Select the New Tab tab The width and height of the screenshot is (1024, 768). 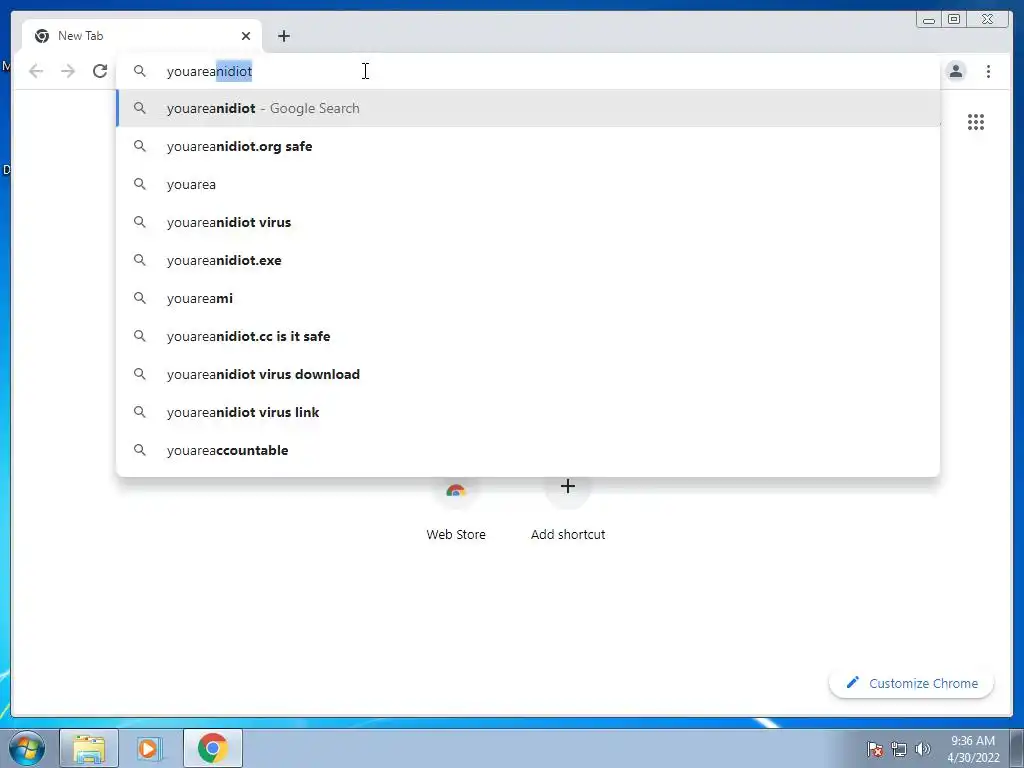coord(142,36)
